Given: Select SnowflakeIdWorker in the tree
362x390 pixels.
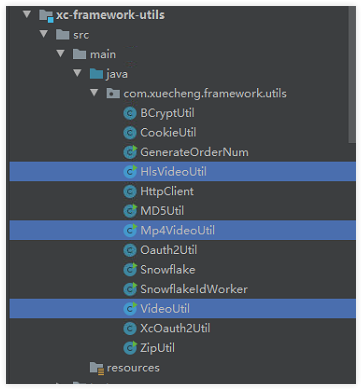Looking at the screenshot, I should coord(194,289).
